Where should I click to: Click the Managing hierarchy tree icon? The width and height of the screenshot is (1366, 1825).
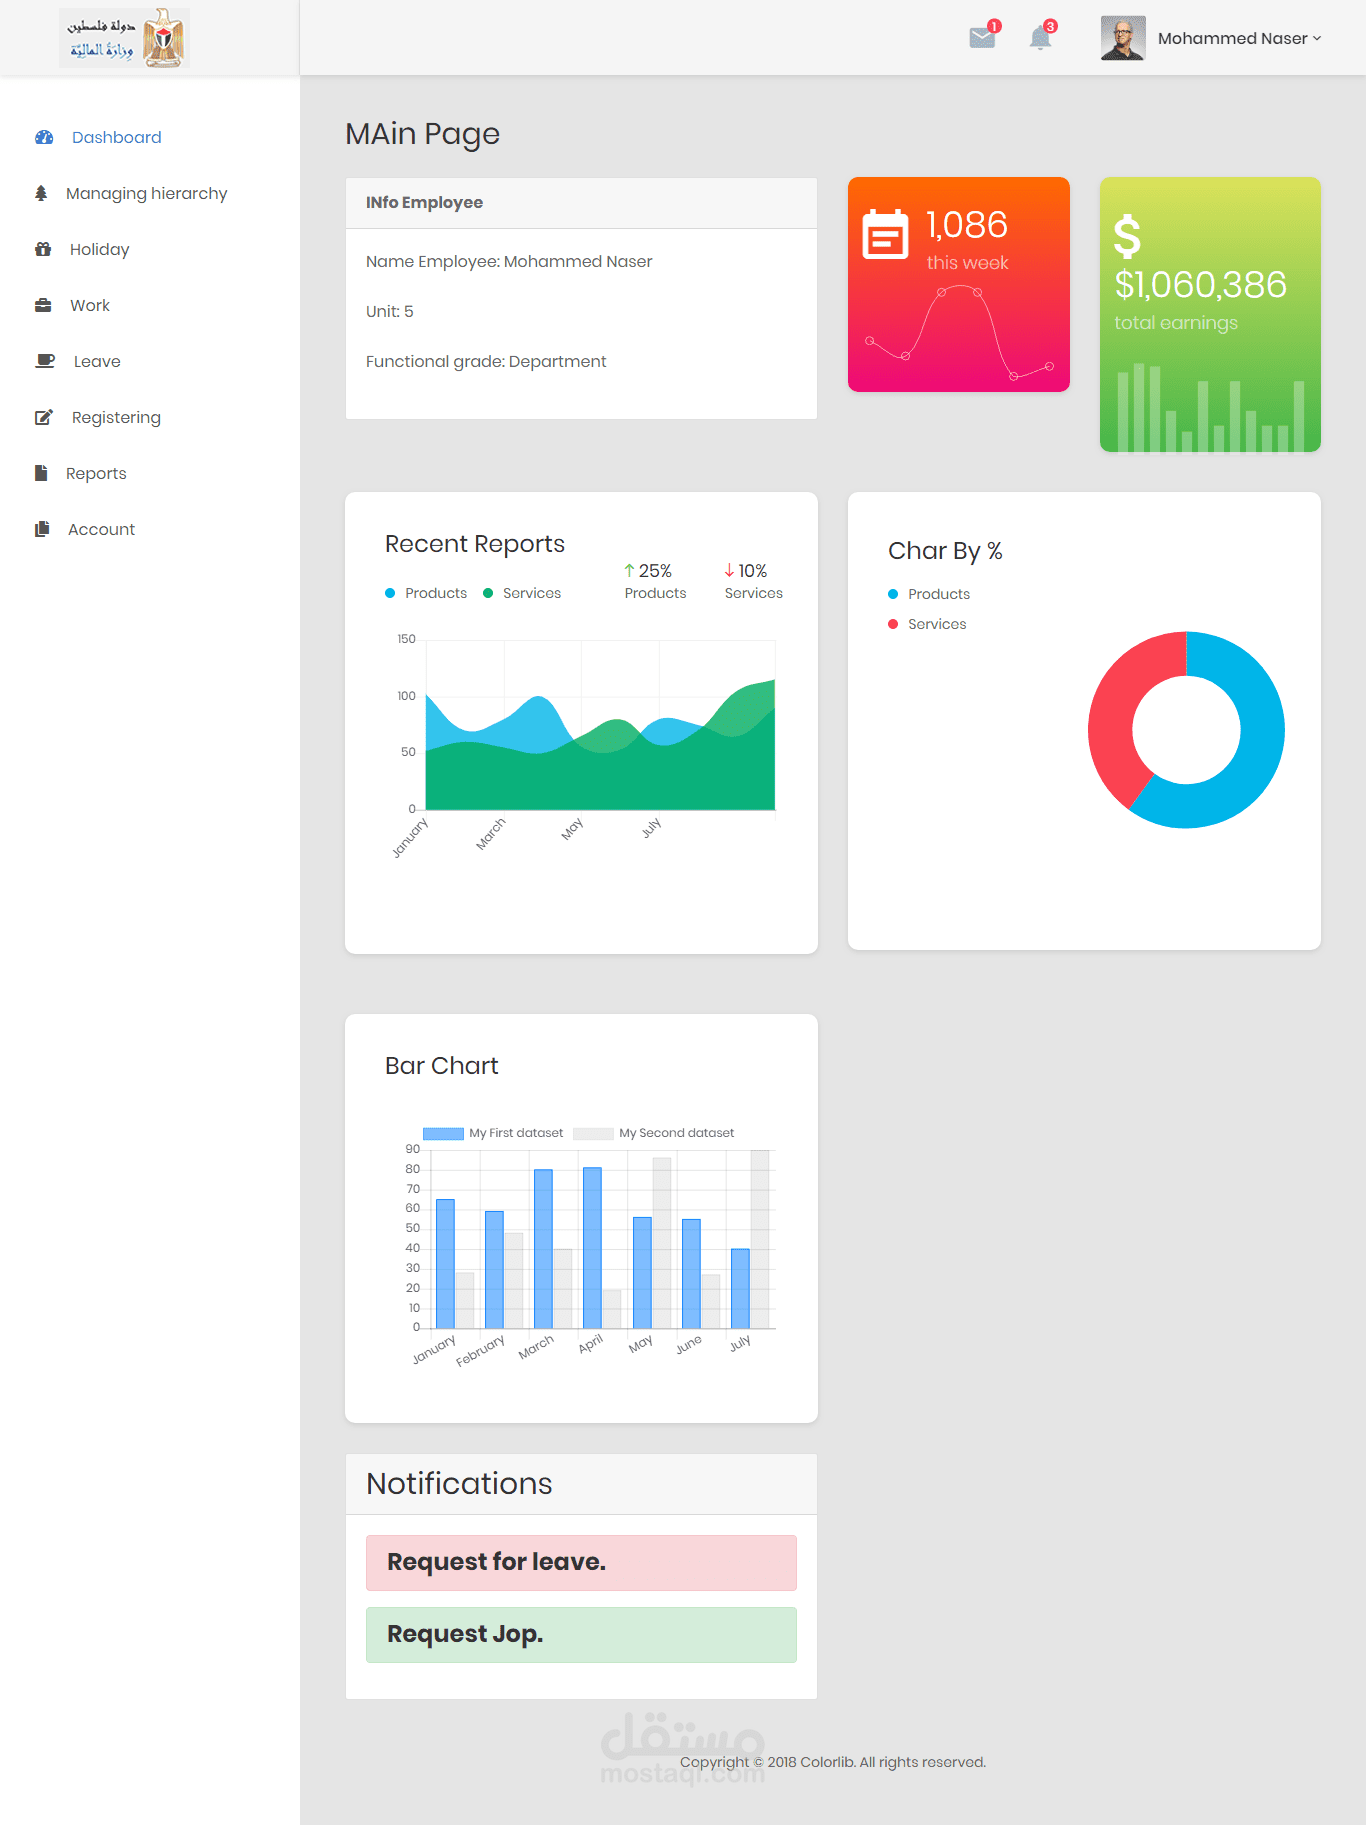coord(41,193)
